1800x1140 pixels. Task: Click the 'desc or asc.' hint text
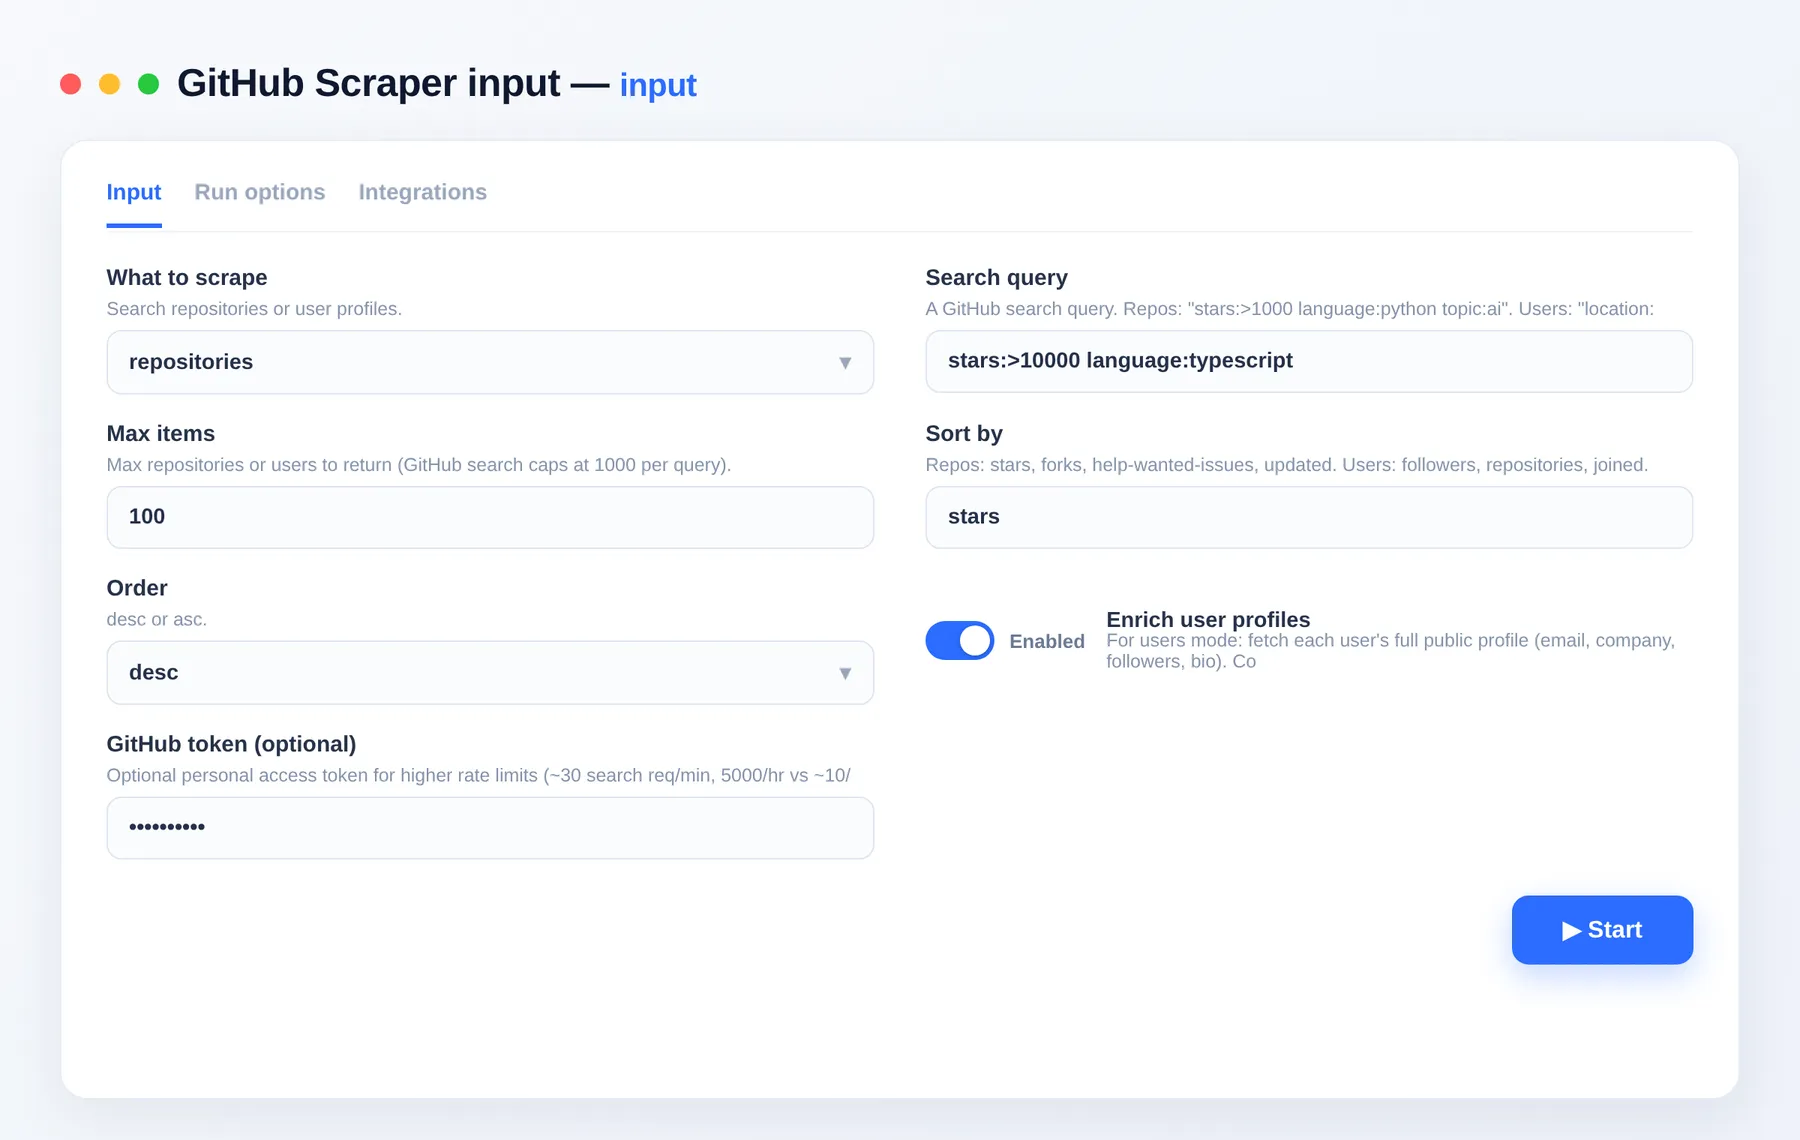[x=157, y=619]
